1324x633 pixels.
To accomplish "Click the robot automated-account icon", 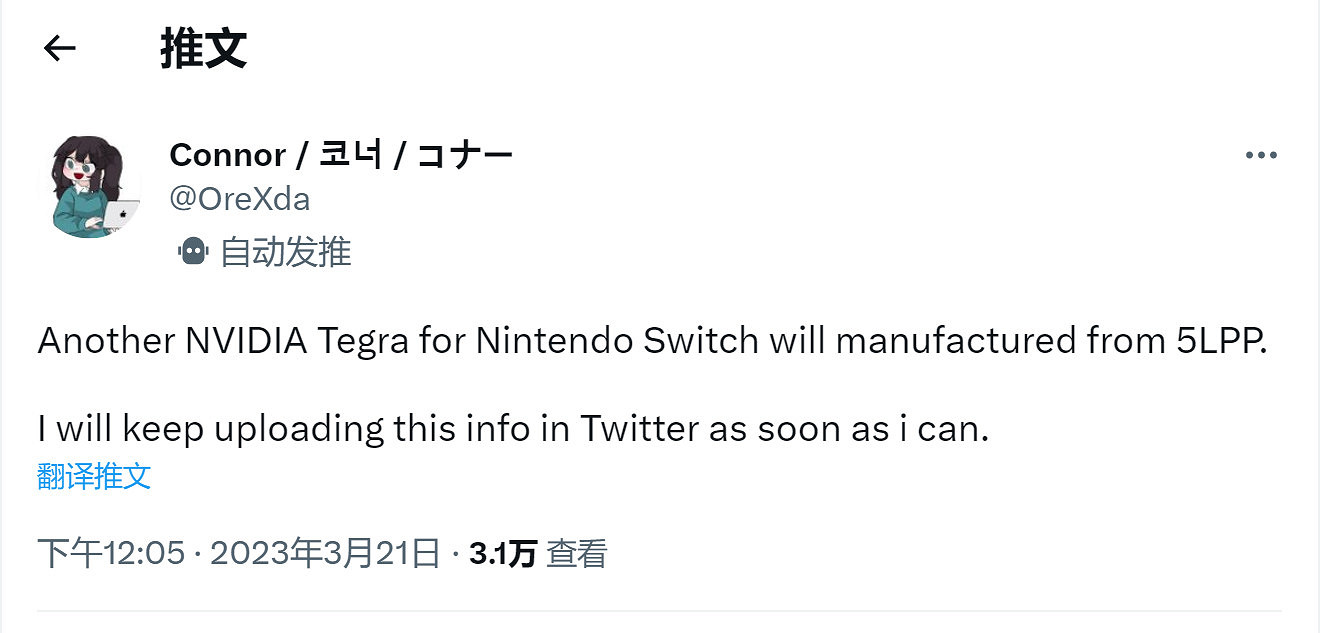I will pyautogui.click(x=192, y=251).
